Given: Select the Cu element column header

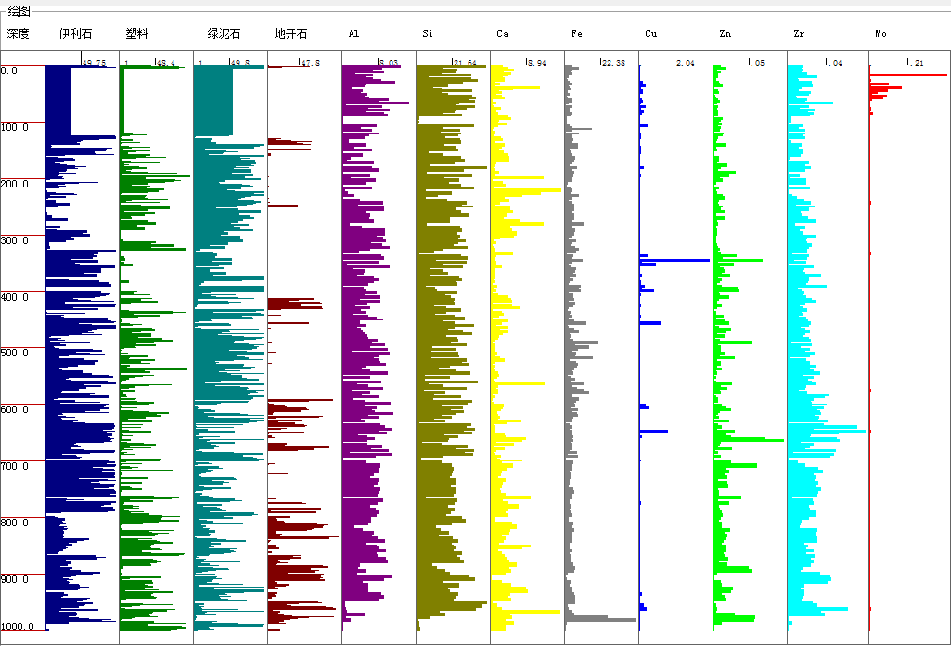Looking at the screenshot, I should coord(651,34).
